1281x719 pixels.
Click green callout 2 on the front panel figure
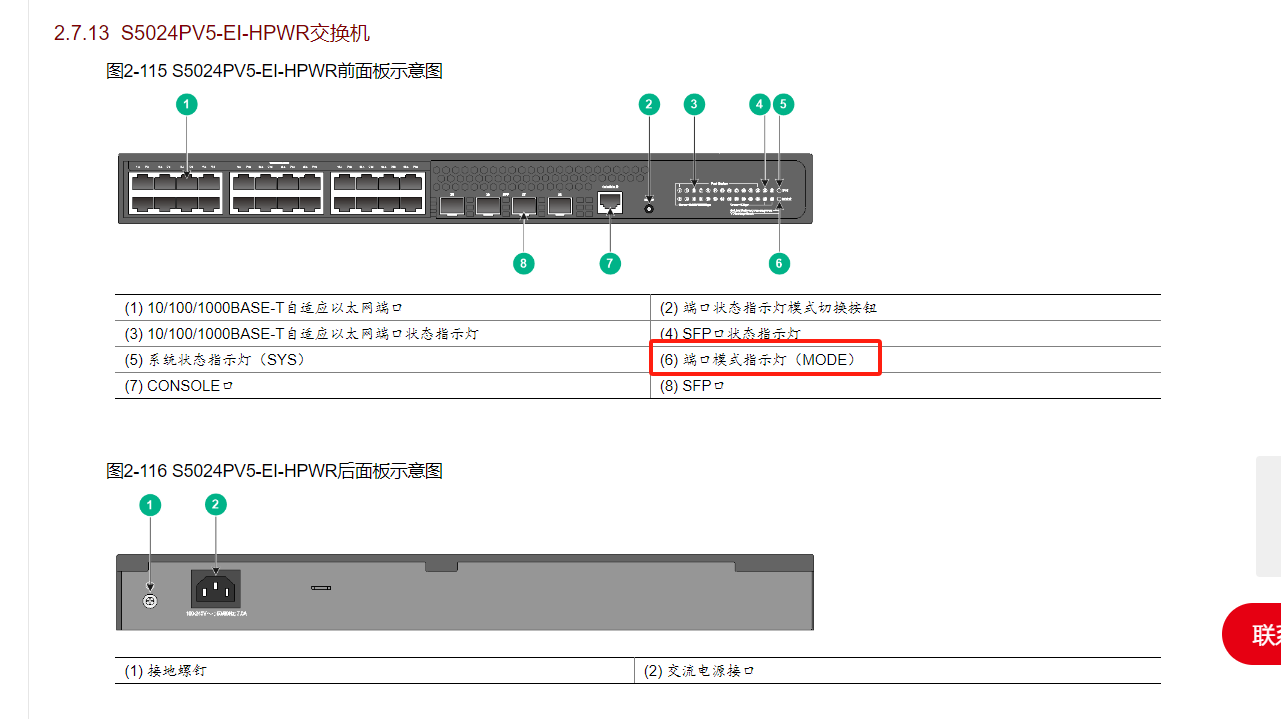pyautogui.click(x=650, y=104)
